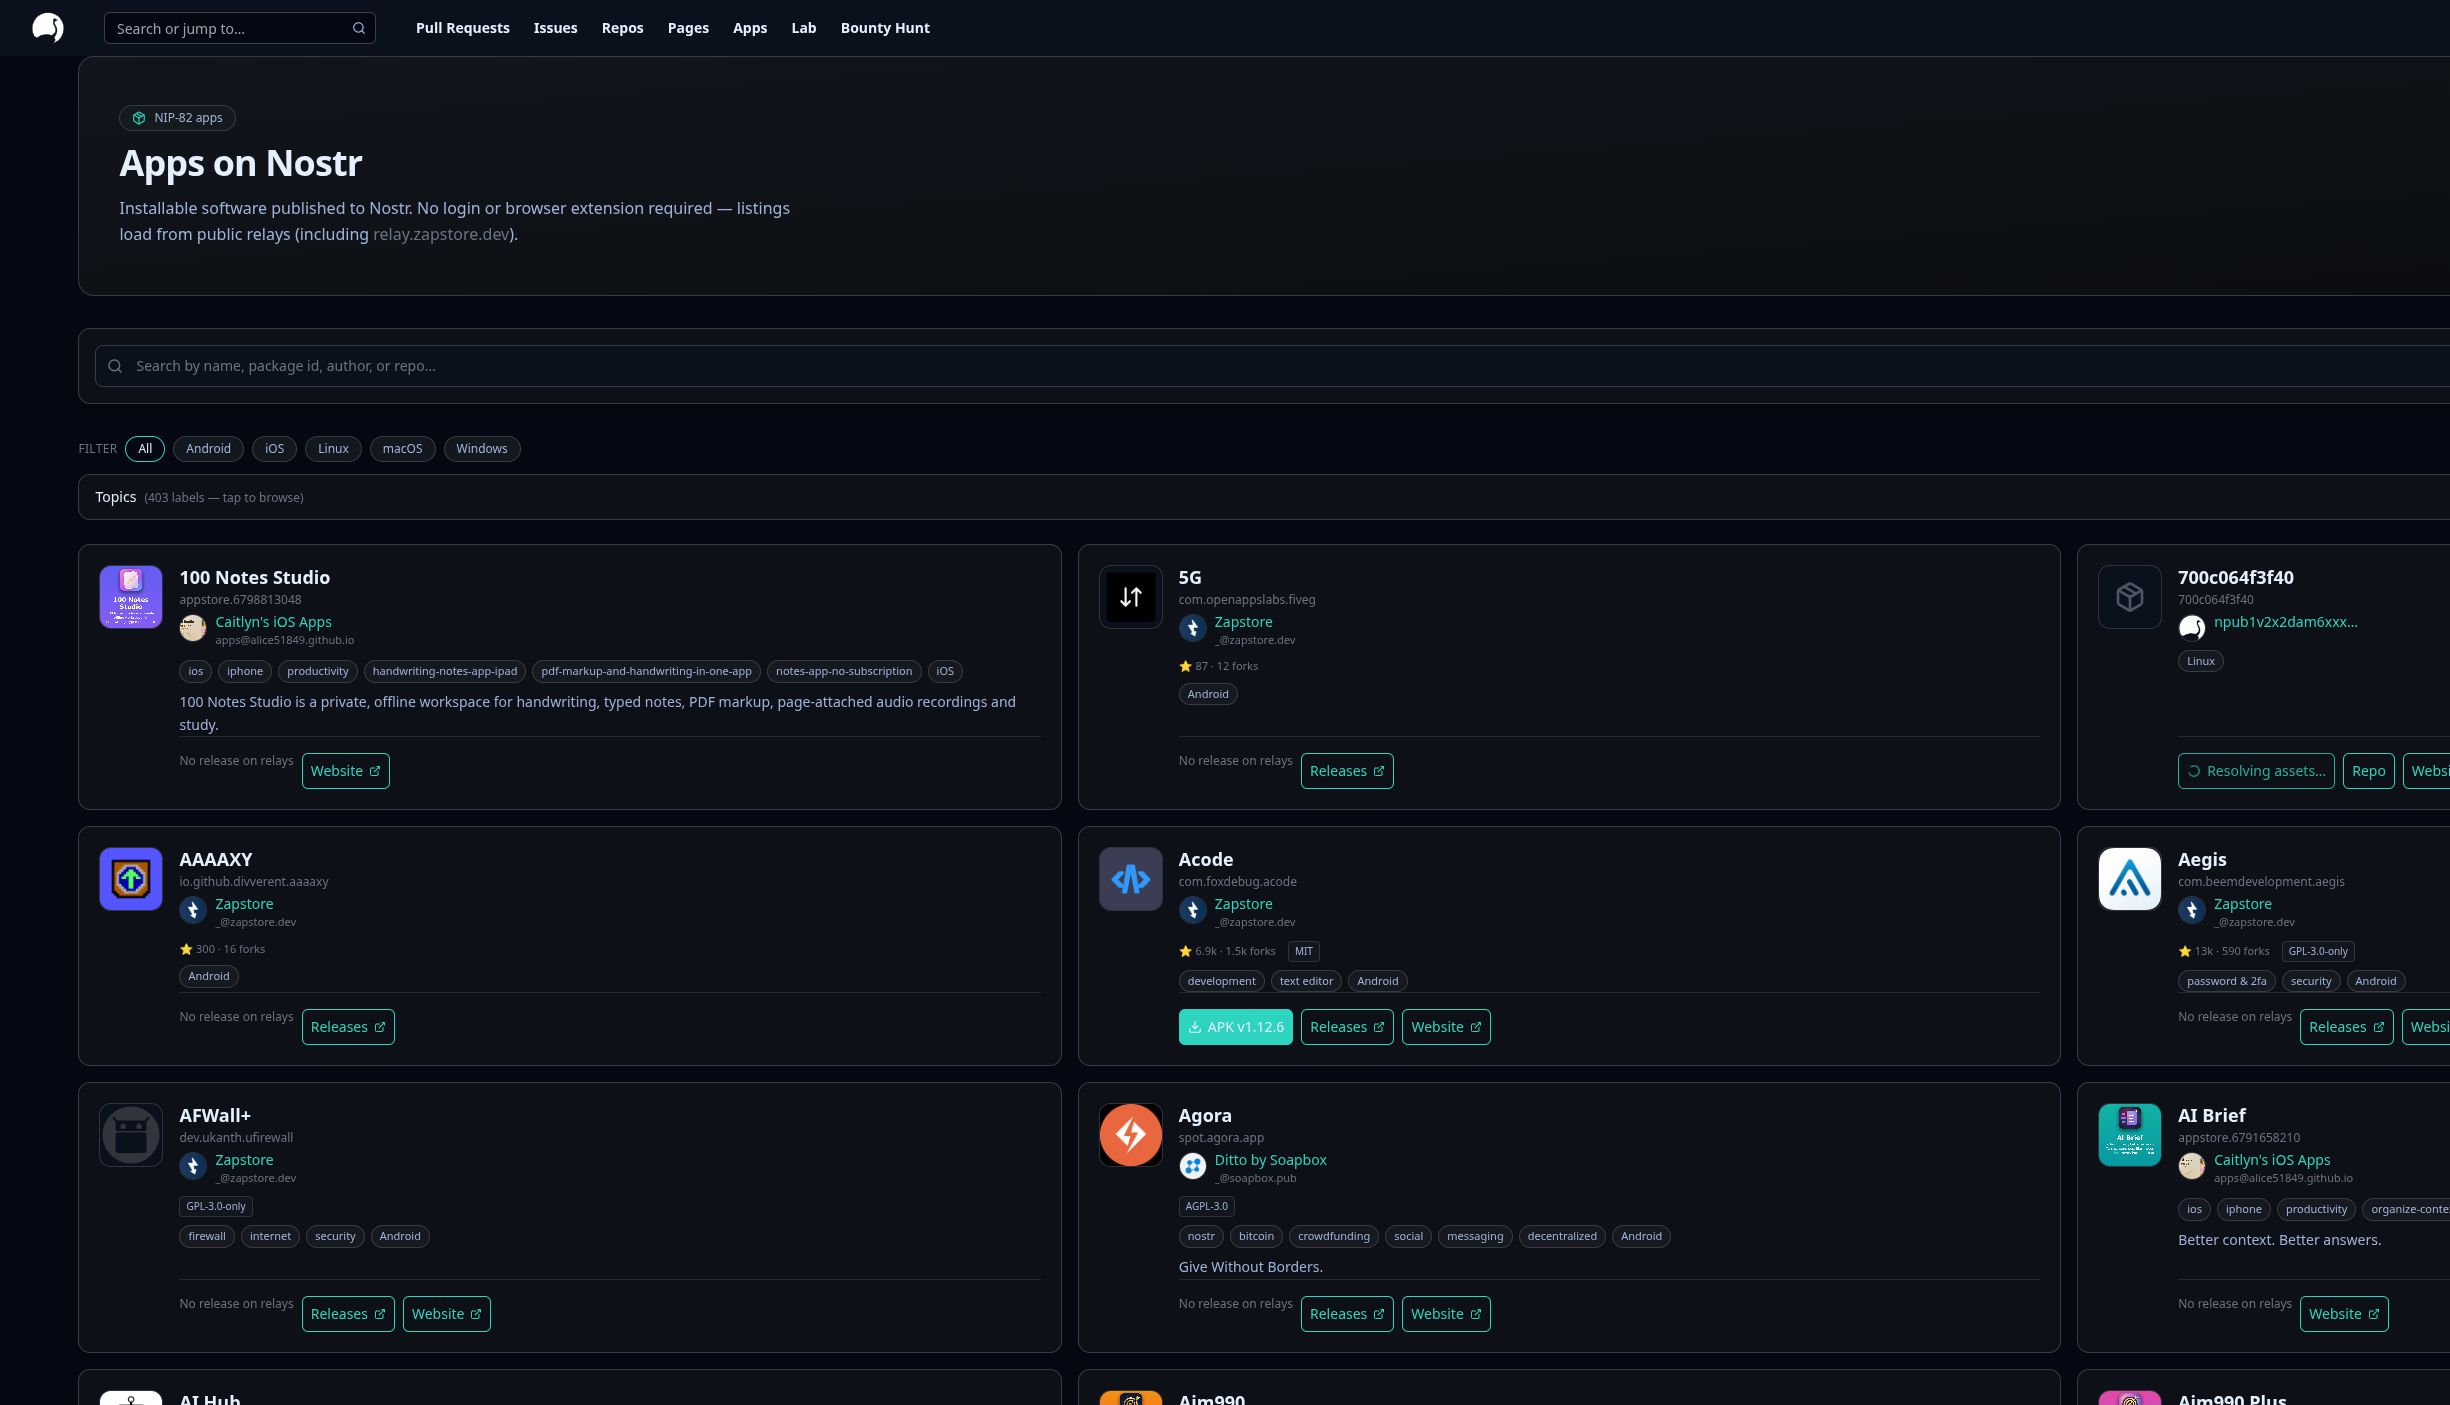Download APK v1.12.6 for Acode
Image resolution: width=2450 pixels, height=1405 pixels.
pos(1235,1027)
